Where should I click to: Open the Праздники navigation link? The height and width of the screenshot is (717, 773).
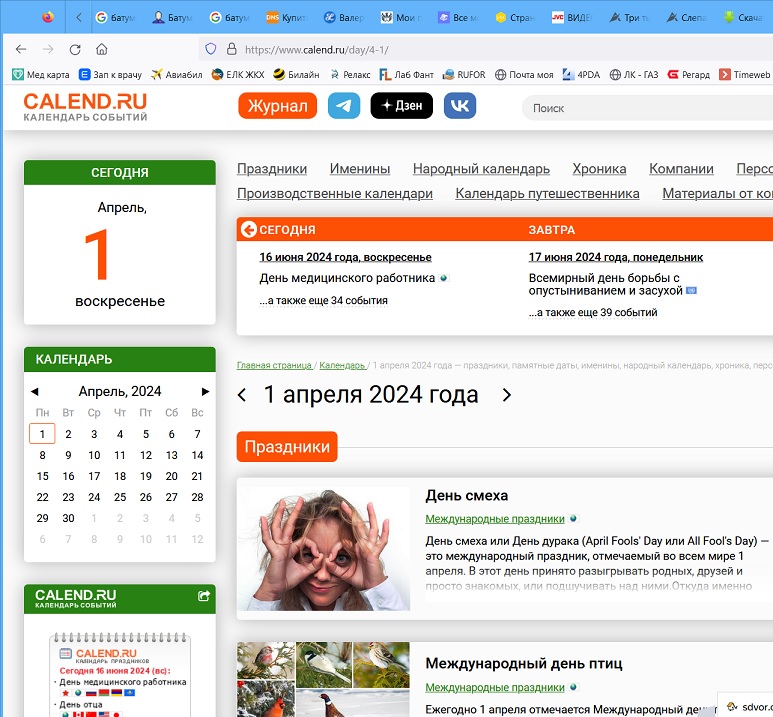tap(272, 169)
